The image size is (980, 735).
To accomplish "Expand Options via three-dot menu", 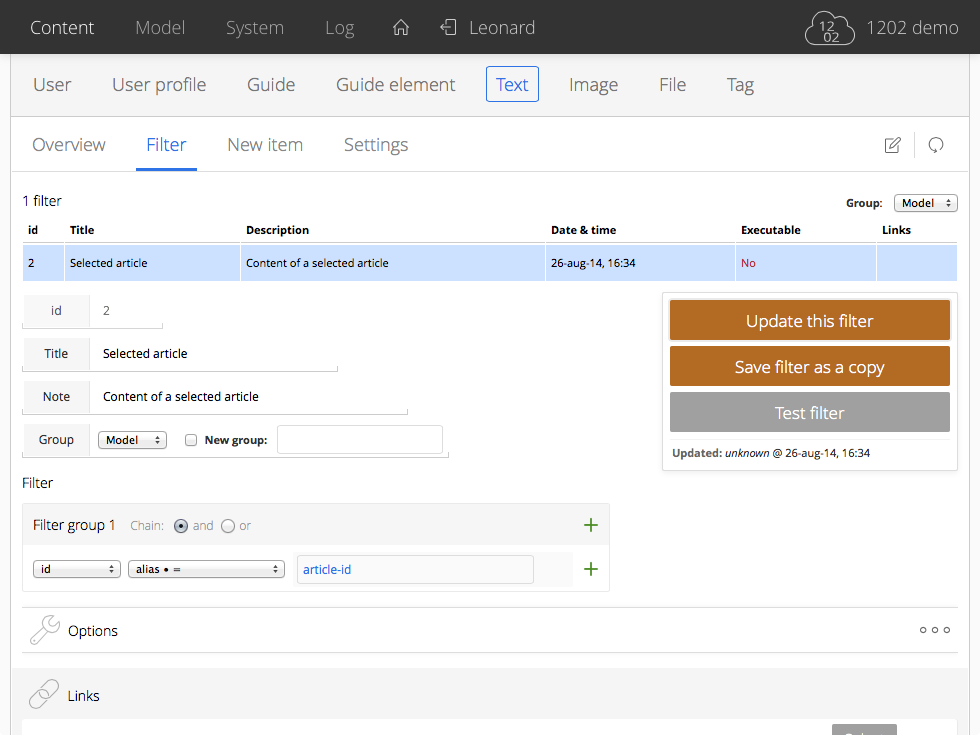I will pos(934,630).
